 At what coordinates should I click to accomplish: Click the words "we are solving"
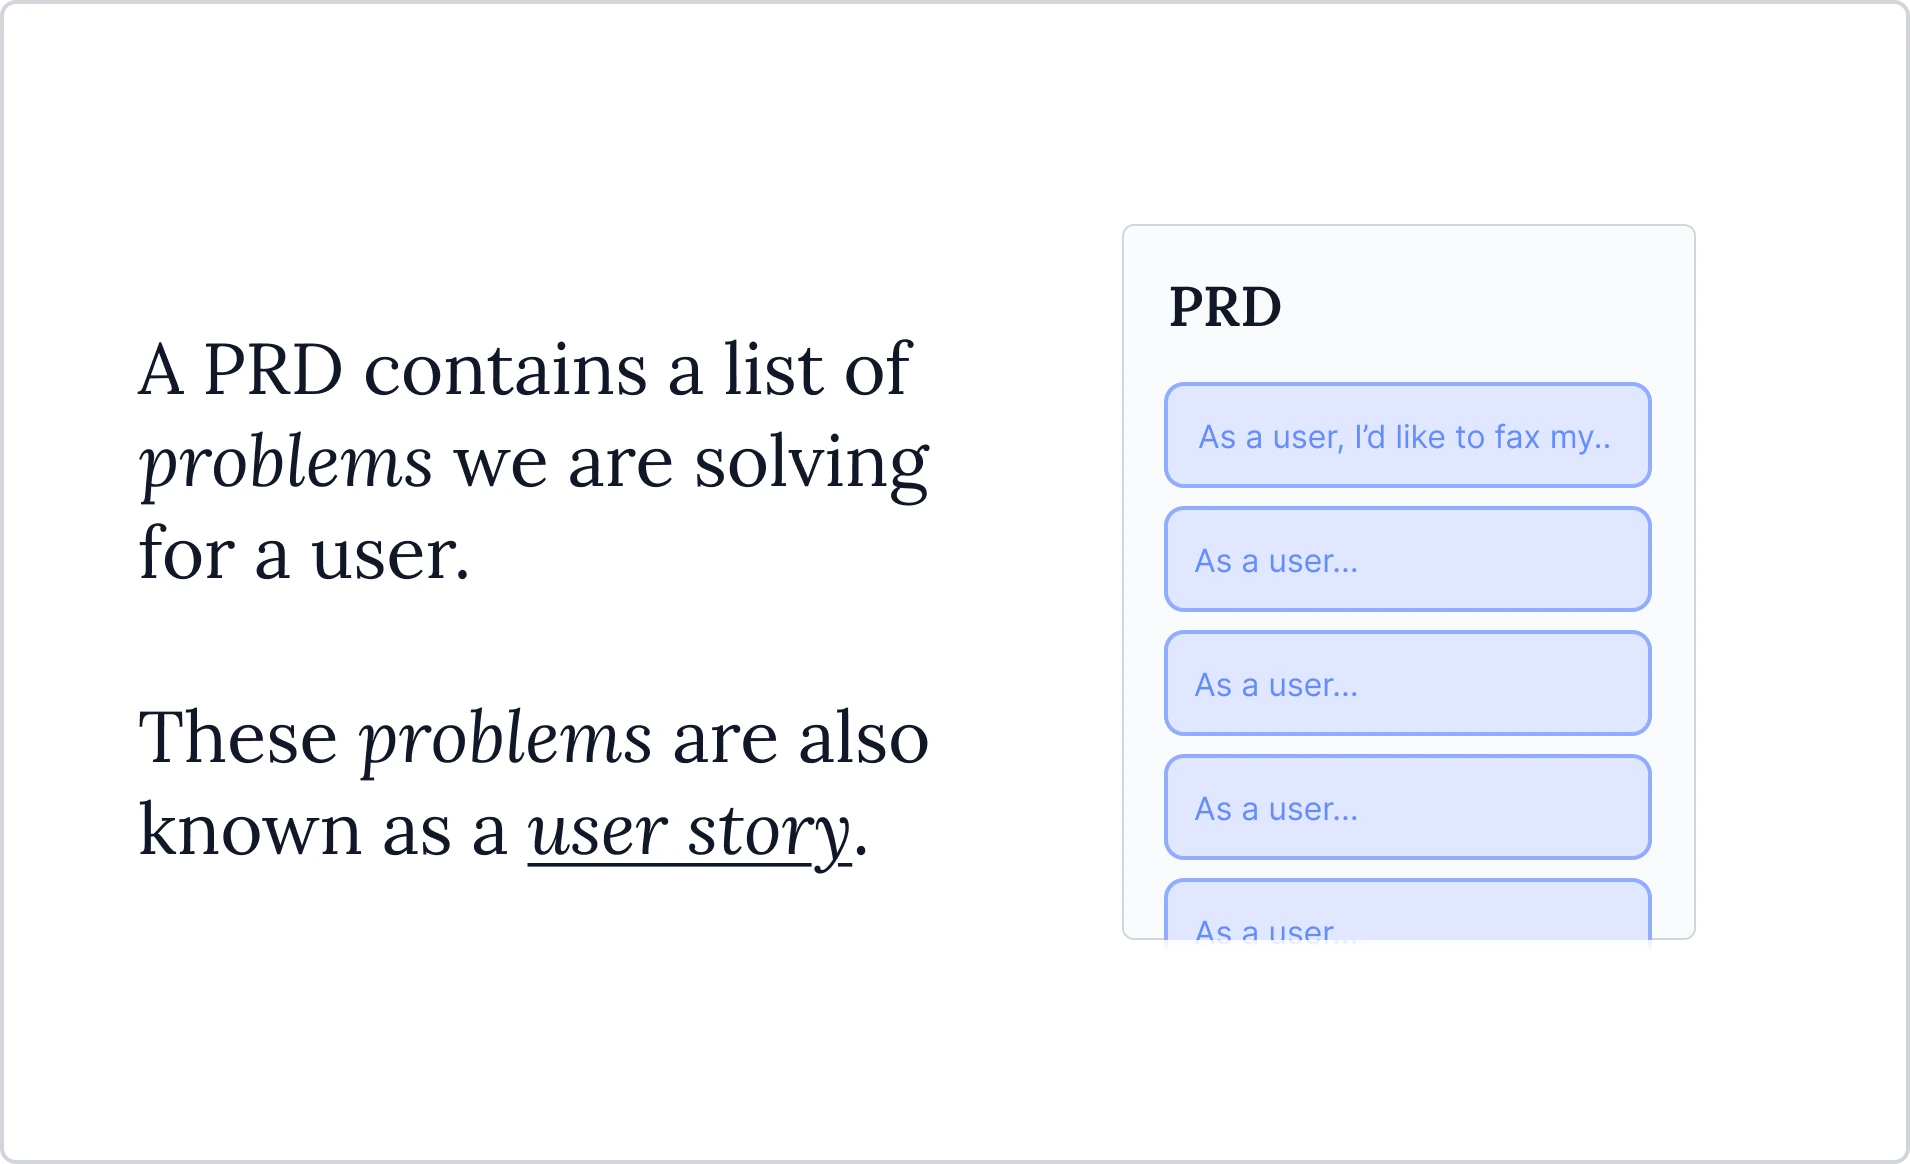click(x=691, y=463)
